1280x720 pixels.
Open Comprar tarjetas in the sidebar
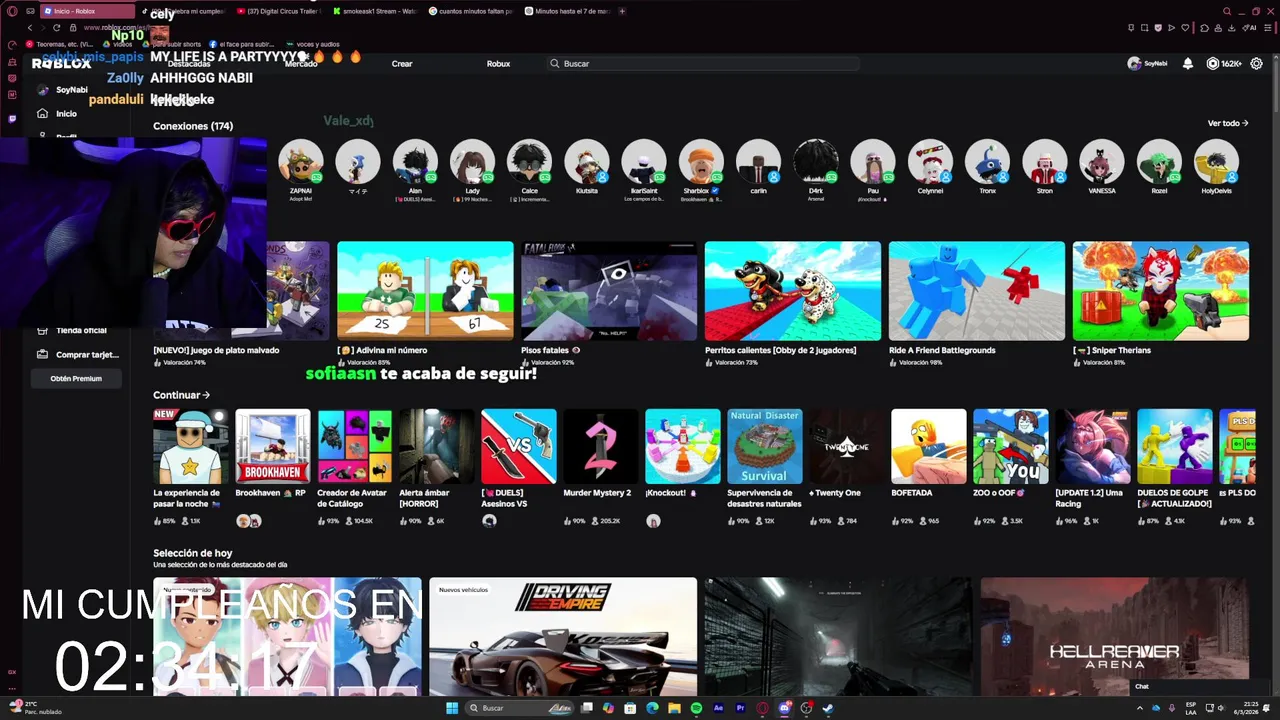coord(78,354)
